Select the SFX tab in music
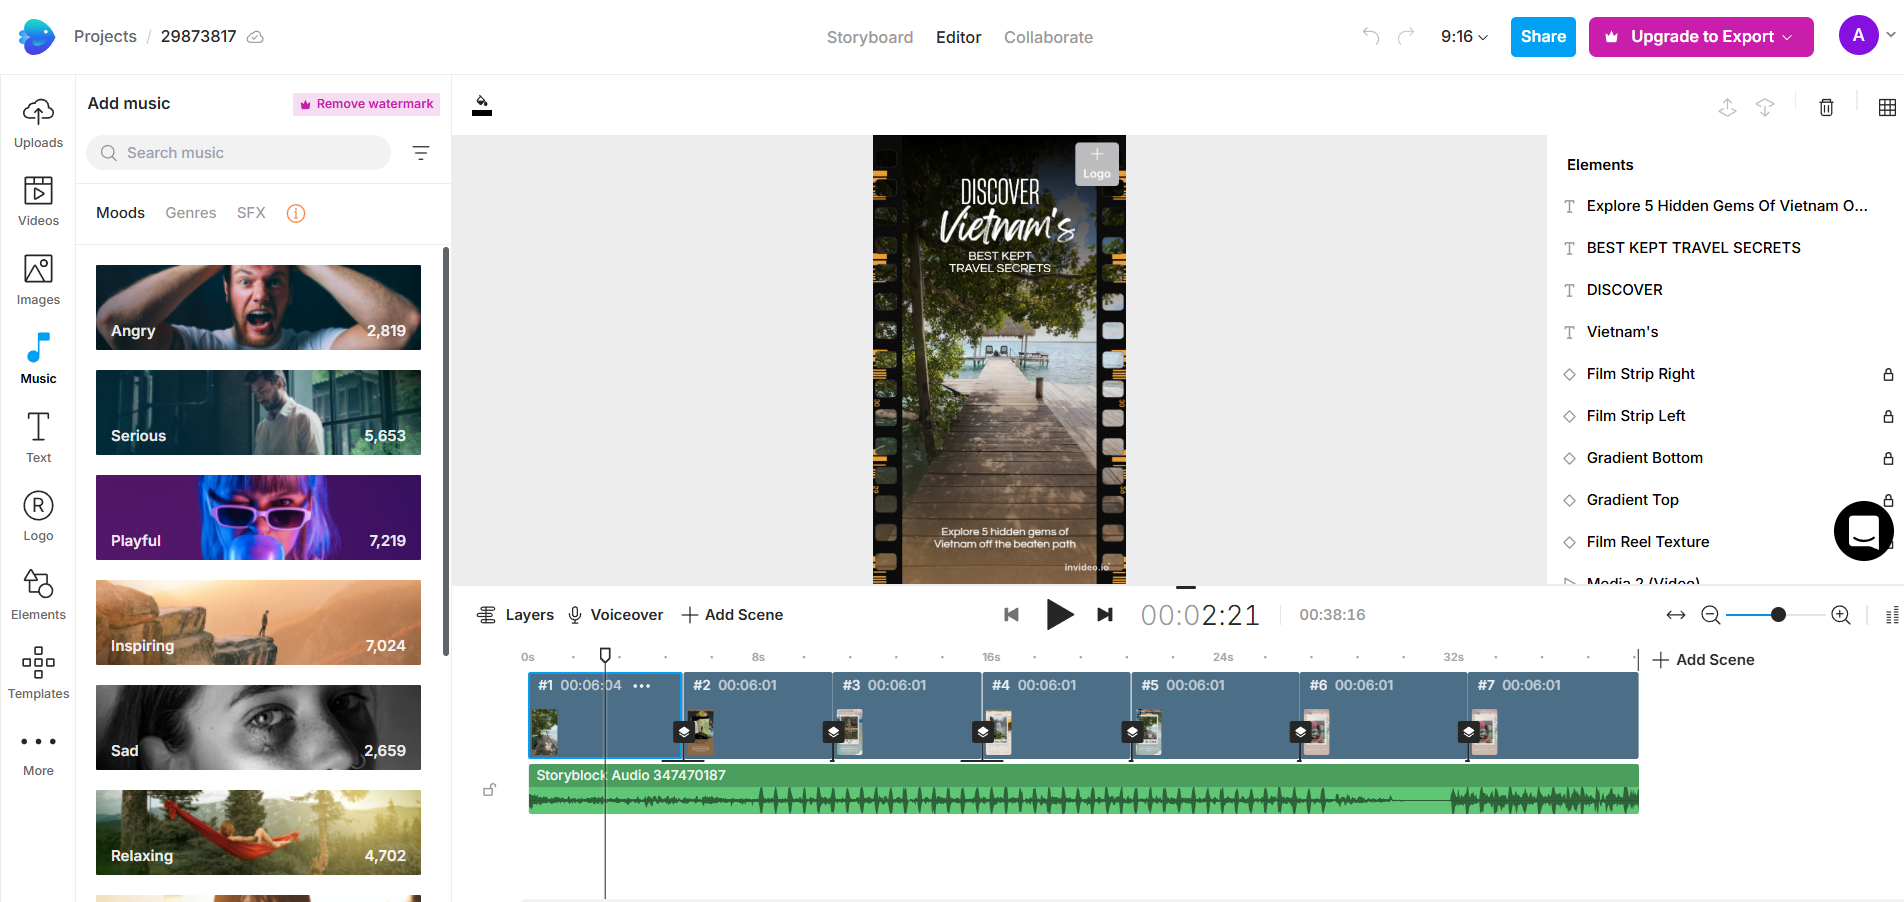 point(251,212)
